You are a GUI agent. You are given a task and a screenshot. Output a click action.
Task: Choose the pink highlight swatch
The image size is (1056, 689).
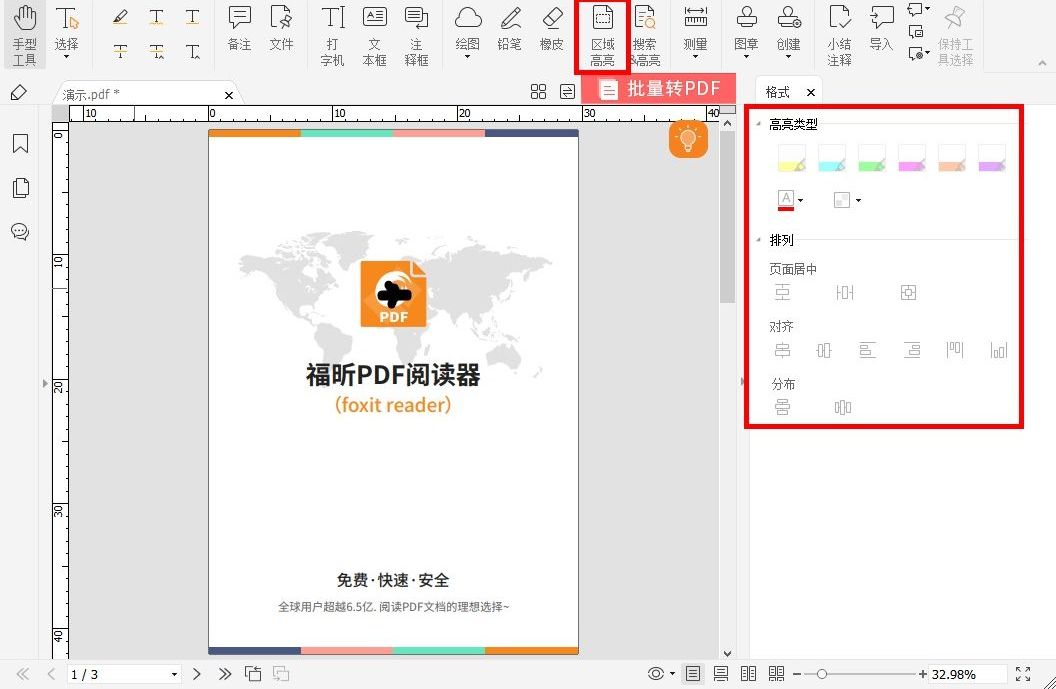912,158
